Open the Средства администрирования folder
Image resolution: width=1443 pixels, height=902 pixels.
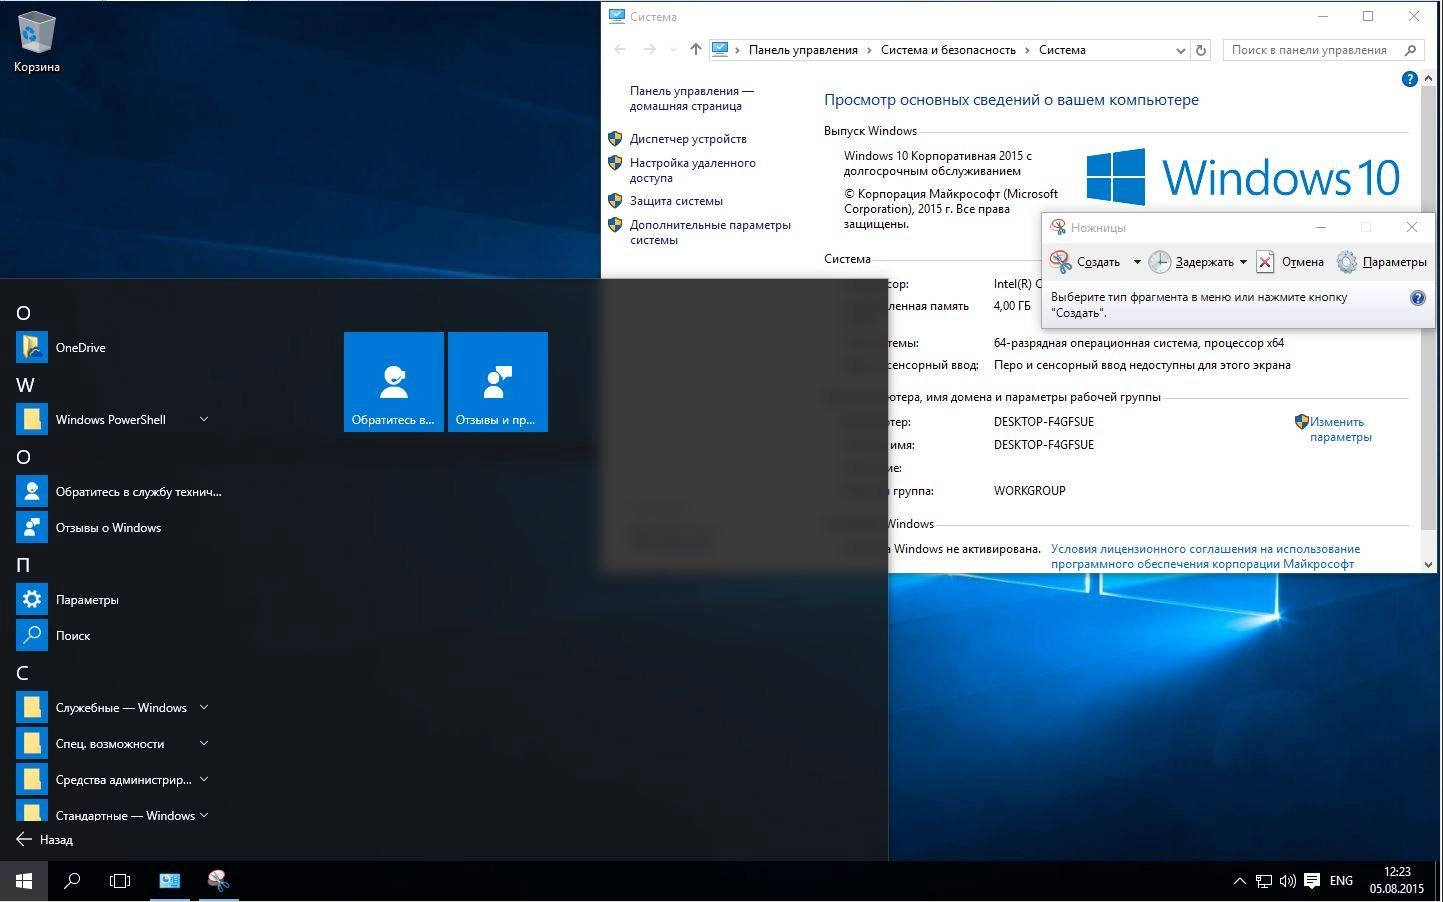coord(105,779)
